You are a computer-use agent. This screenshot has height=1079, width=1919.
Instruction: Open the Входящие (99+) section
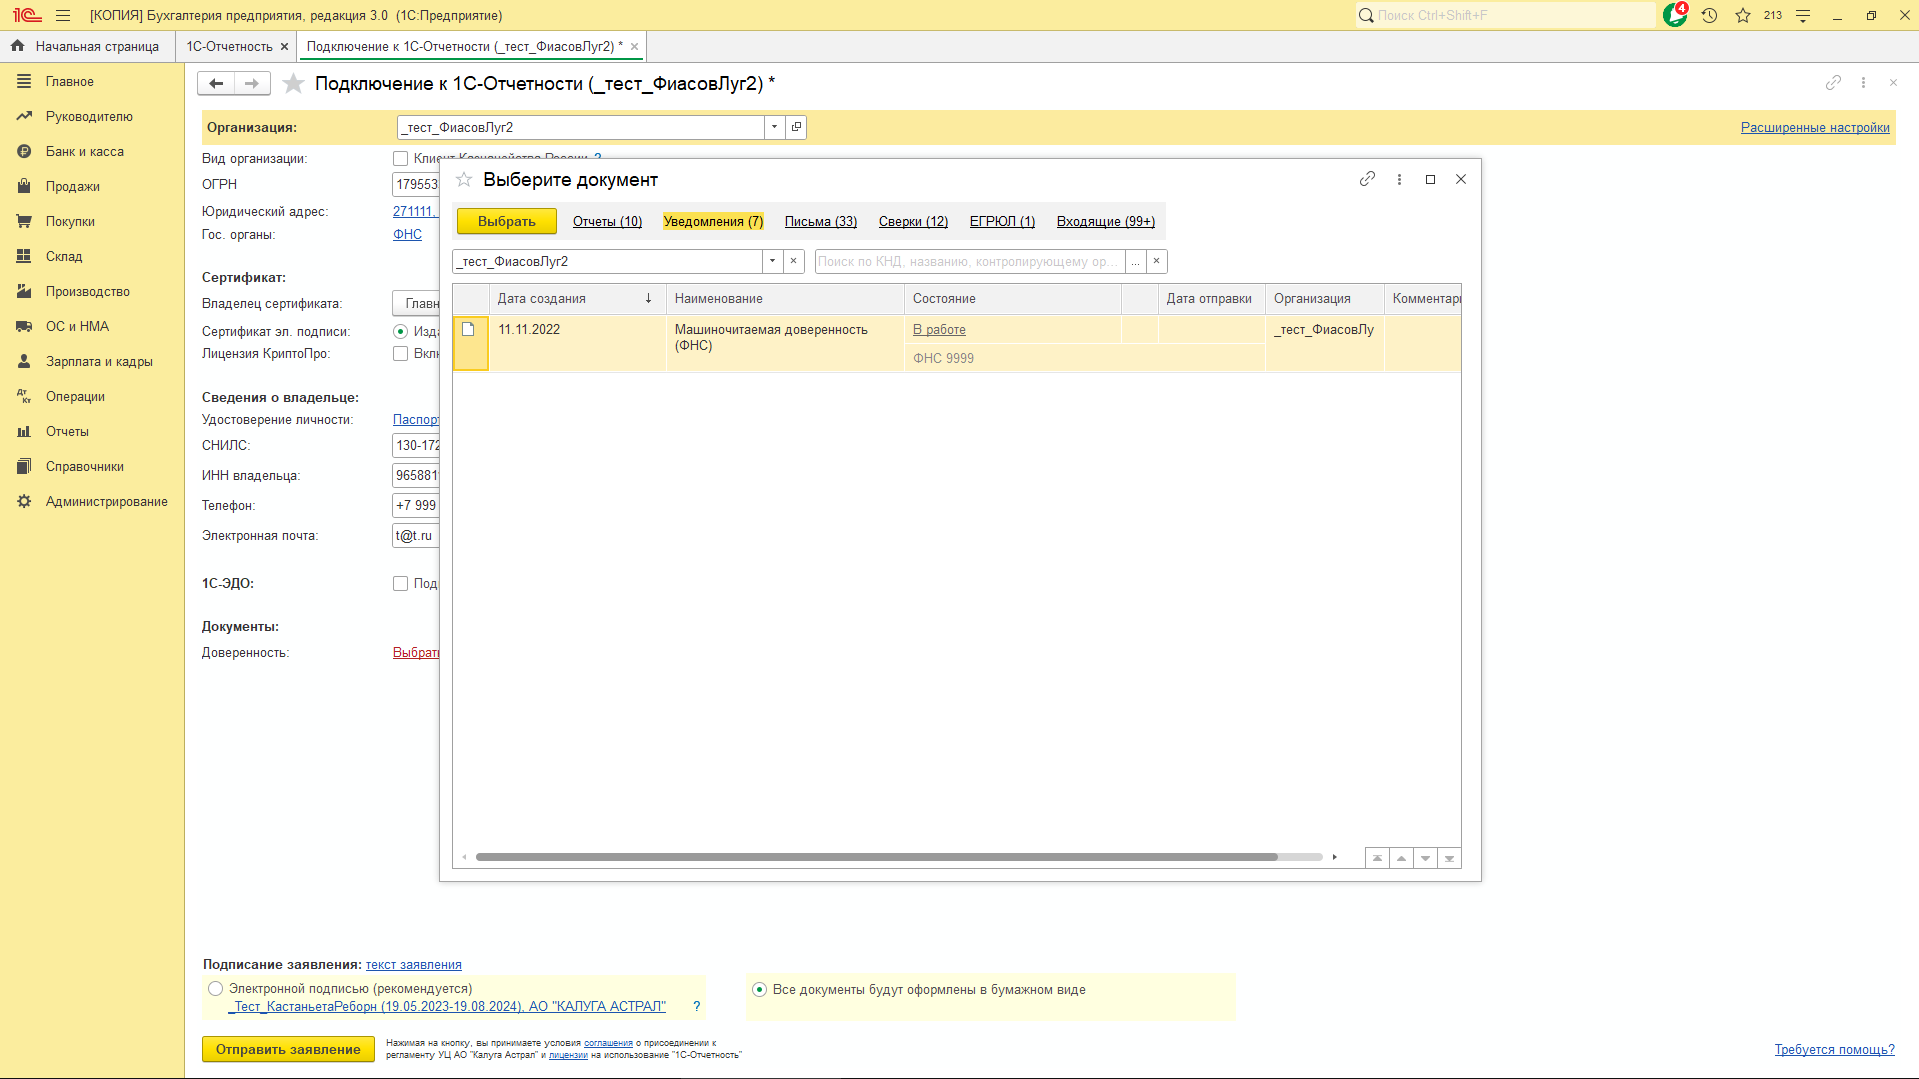(x=1105, y=221)
